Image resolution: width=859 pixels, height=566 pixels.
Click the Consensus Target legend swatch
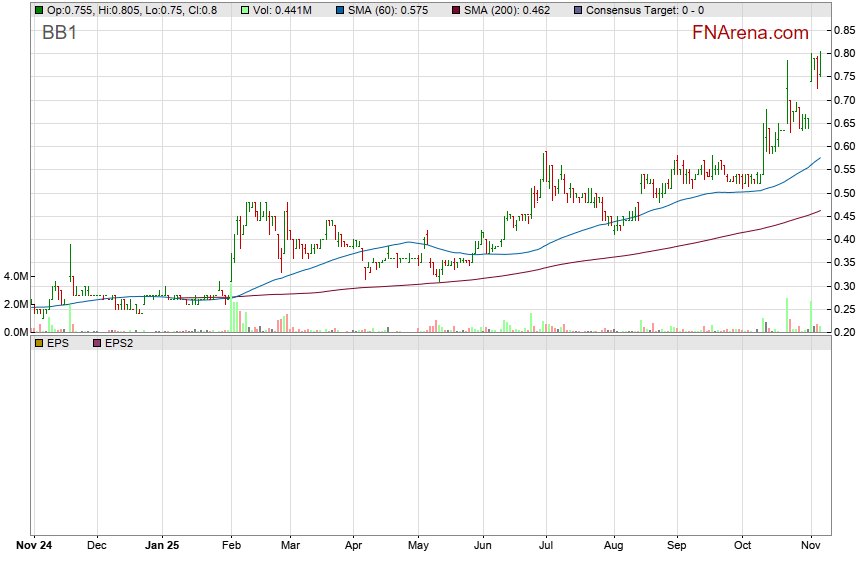[578, 10]
